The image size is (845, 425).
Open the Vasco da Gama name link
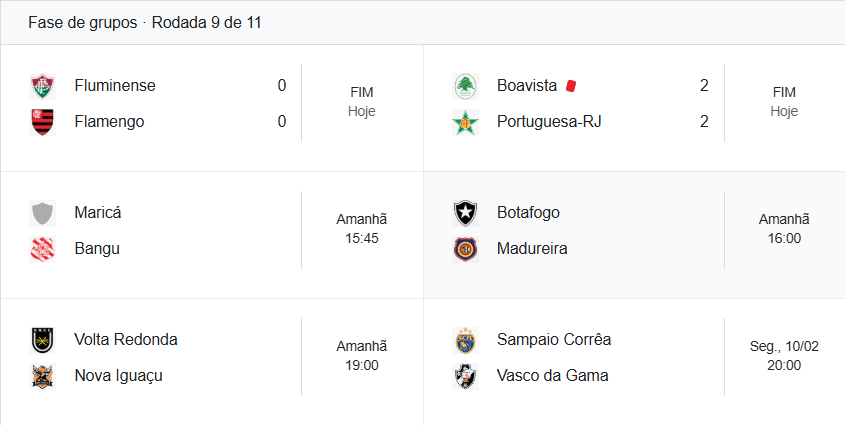coord(552,376)
